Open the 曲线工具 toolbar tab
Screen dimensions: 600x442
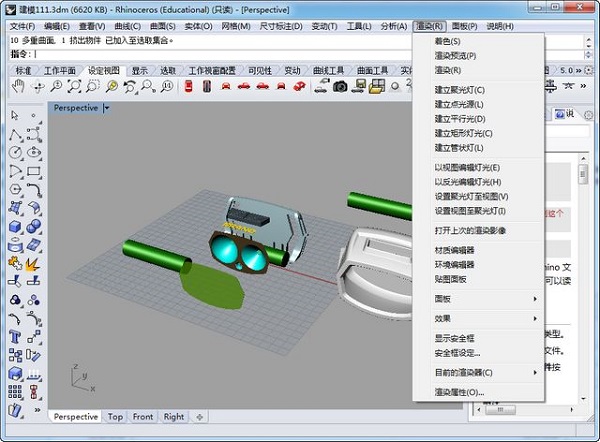pyautogui.click(x=327, y=71)
